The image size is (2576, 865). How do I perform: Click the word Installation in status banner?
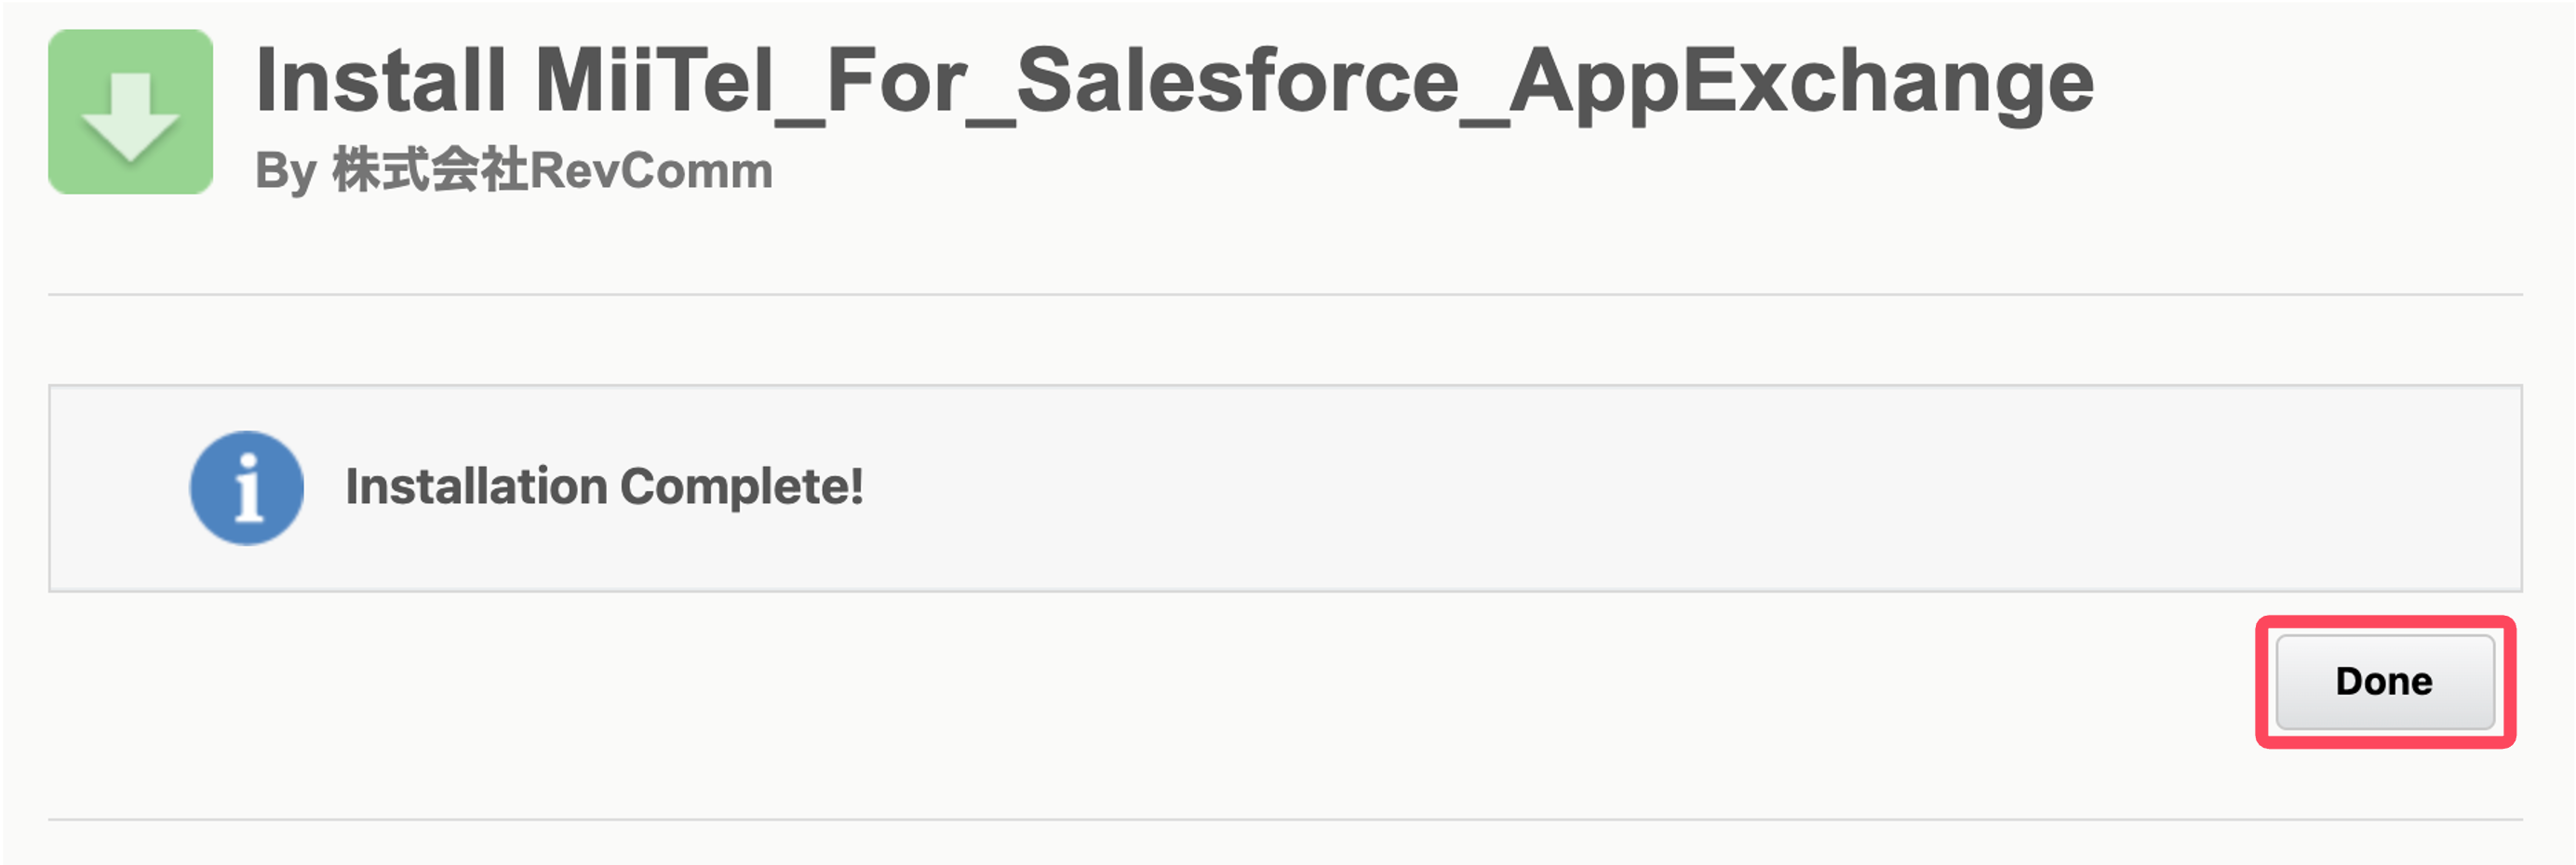coord(476,486)
